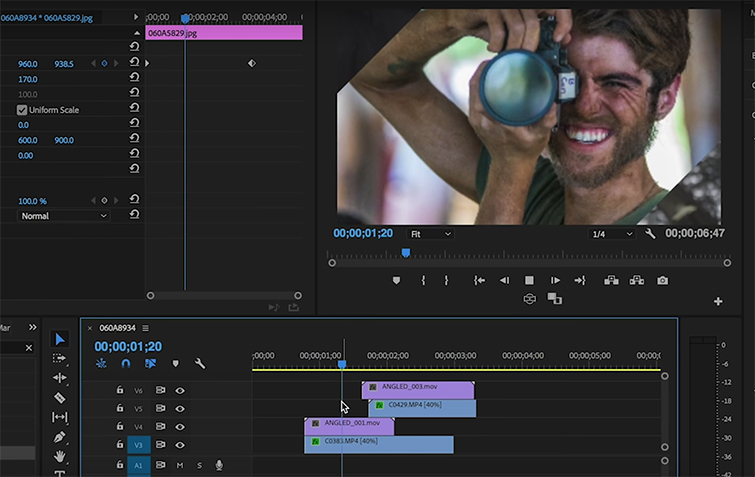The width and height of the screenshot is (755, 477).
Task: Uncheck the Uniform Scale checkbox
Action: (x=22, y=110)
